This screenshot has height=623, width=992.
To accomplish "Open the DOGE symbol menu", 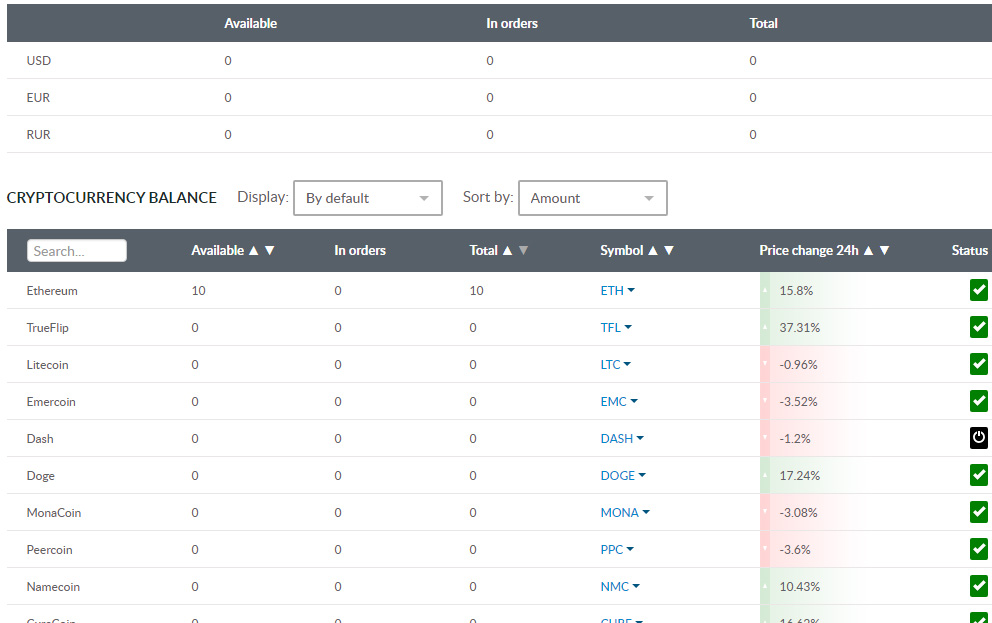I will pyautogui.click(x=642, y=476).
